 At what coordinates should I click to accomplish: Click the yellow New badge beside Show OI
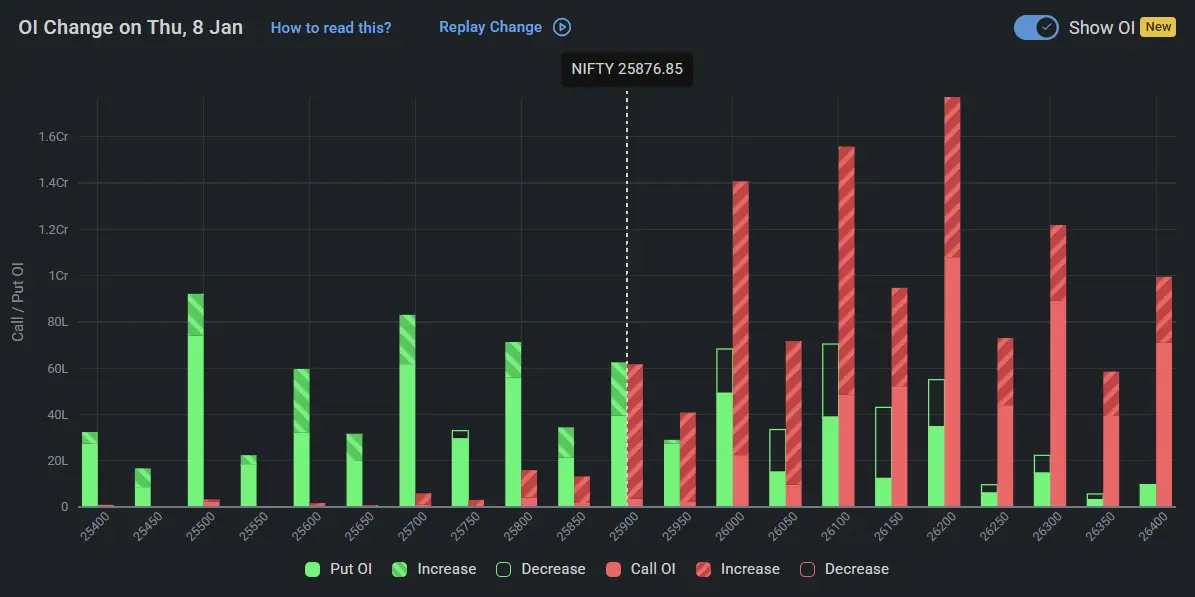tap(1158, 27)
